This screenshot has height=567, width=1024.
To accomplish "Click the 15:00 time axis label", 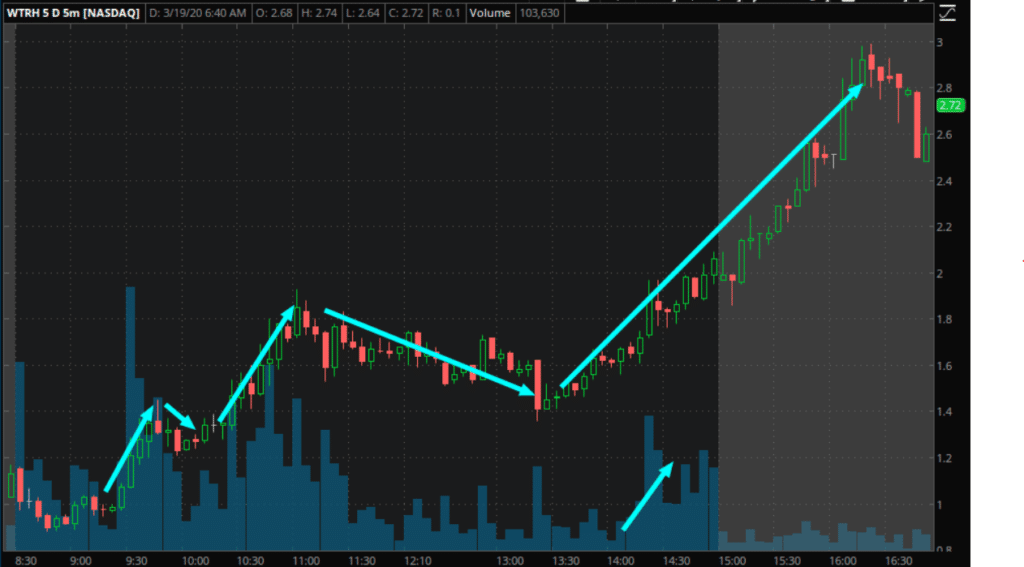I will coord(732,560).
